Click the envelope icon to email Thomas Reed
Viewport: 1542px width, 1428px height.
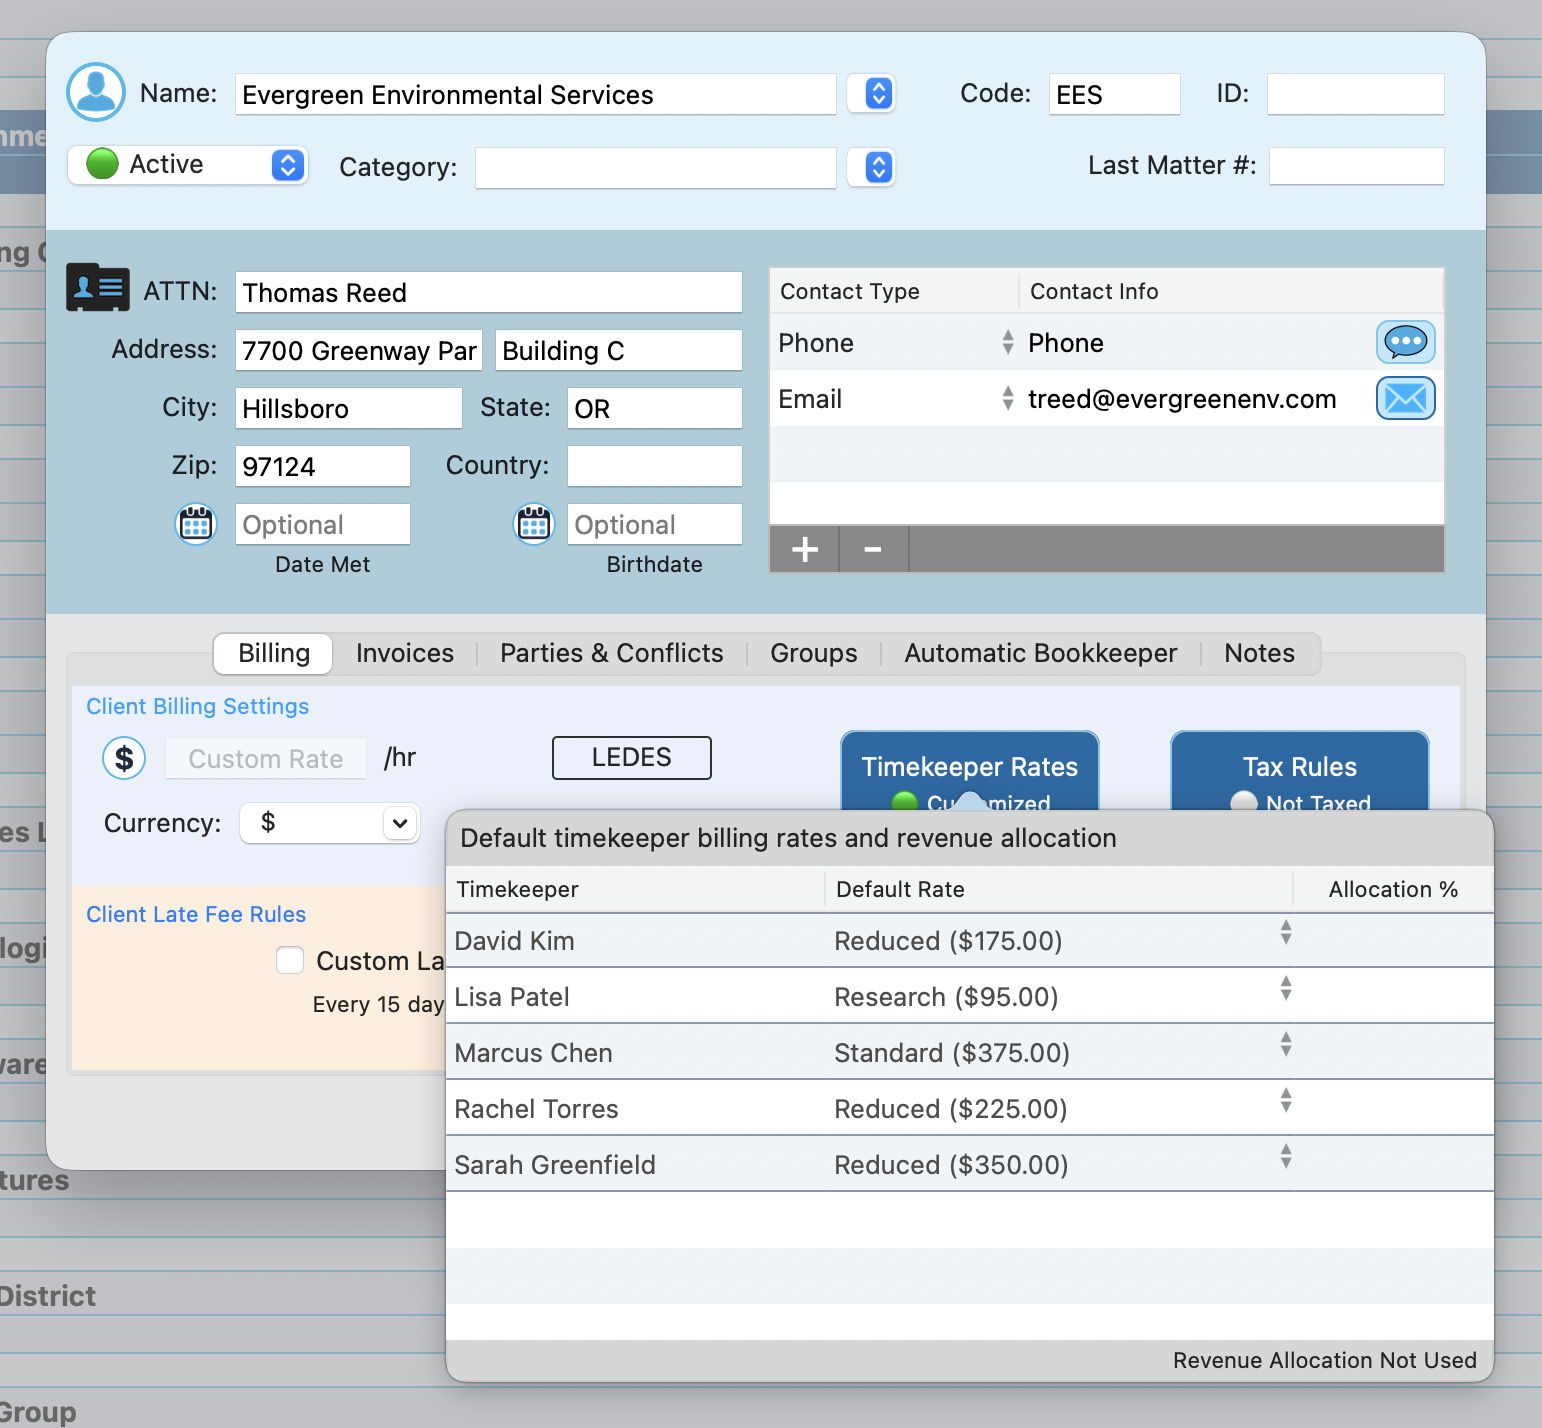point(1405,398)
